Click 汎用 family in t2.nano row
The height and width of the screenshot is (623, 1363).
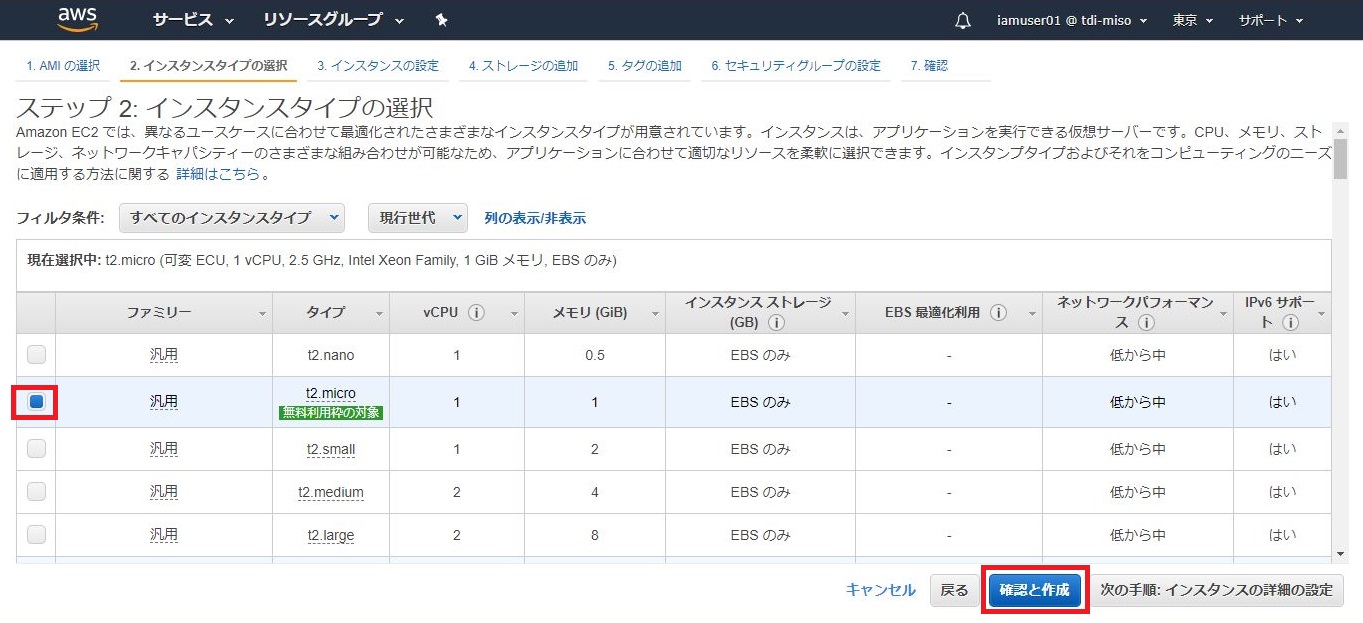point(164,355)
